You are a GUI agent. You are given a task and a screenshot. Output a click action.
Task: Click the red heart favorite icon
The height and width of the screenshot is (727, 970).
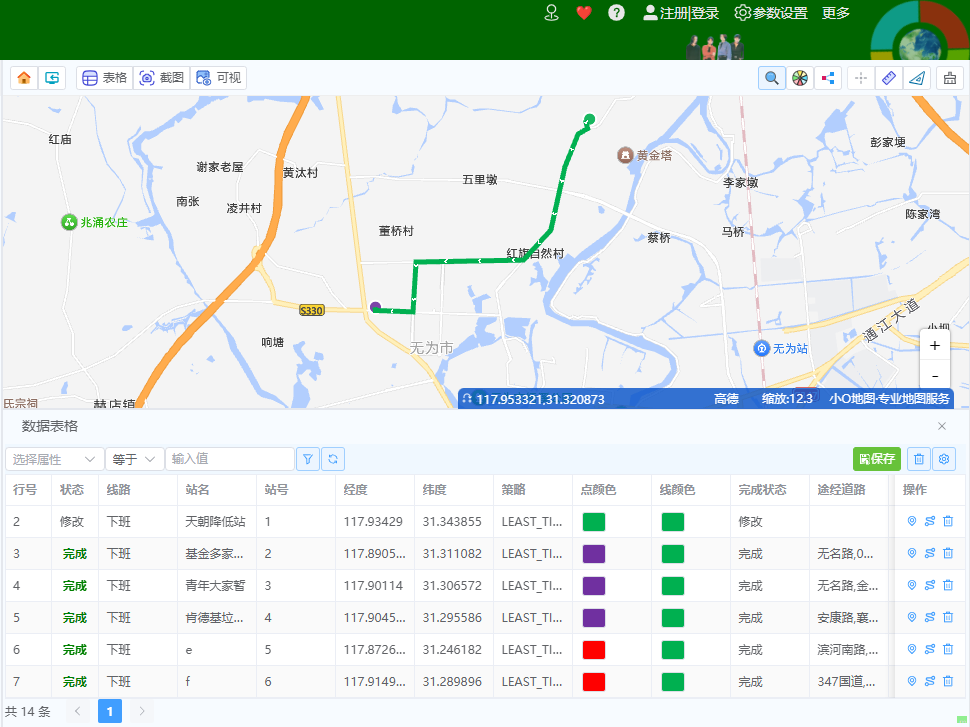click(x=583, y=12)
